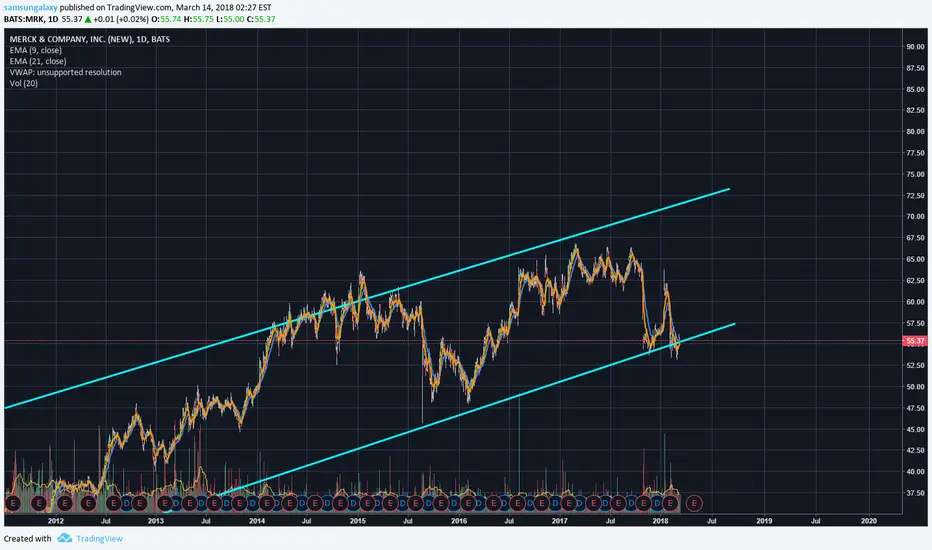Click the 2018 time axis label

click(x=660, y=521)
